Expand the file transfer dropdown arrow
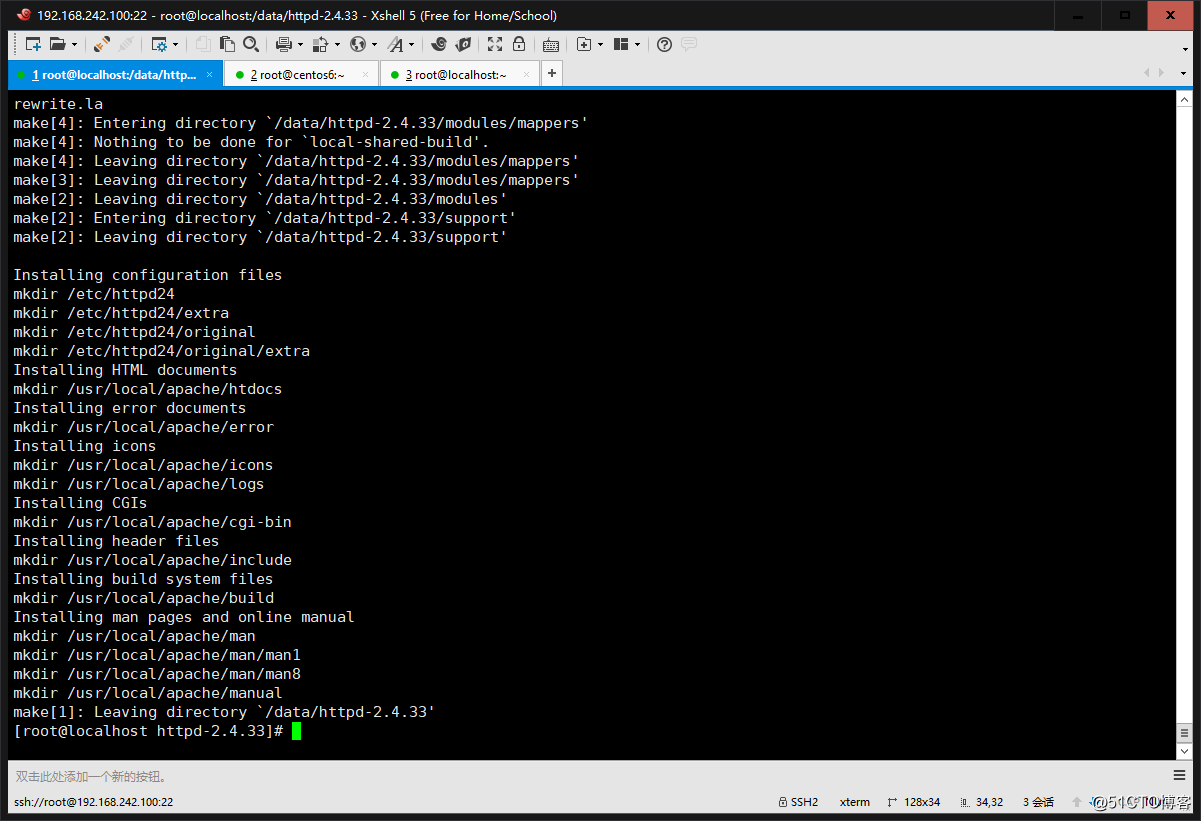Screen dimensions: 1201x821 click(x=337, y=44)
